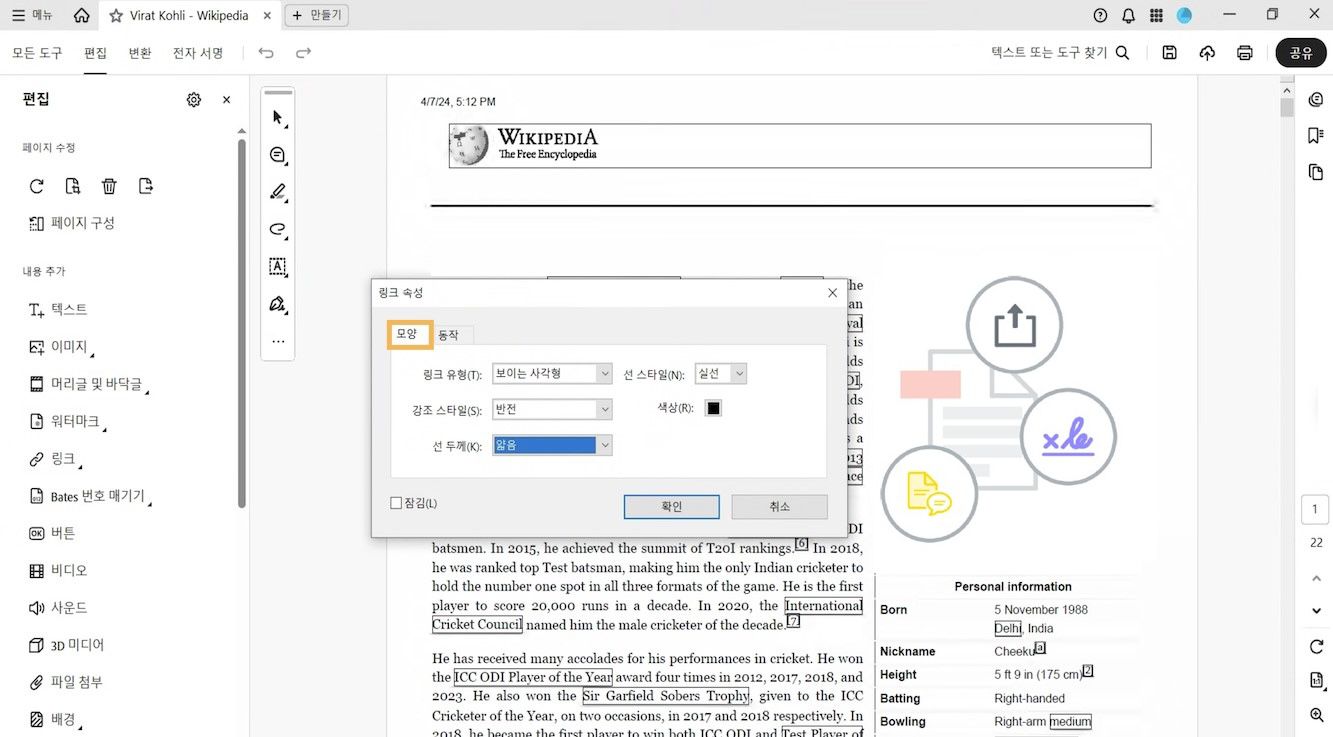
Task: Open the page thumbnails panel
Action: [1316, 173]
